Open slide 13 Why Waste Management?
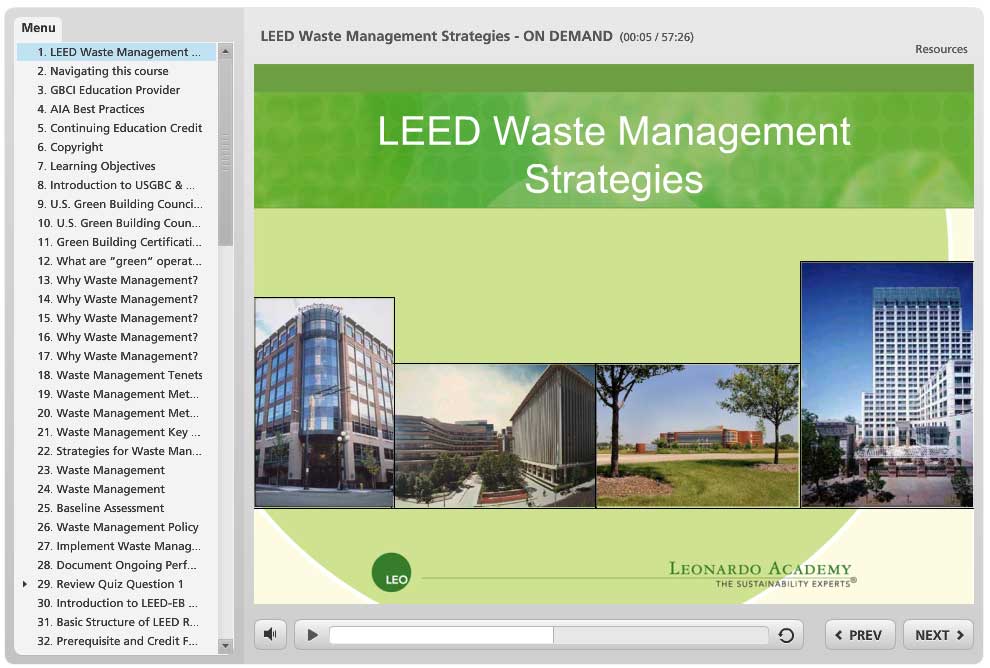The image size is (990, 668). point(116,280)
